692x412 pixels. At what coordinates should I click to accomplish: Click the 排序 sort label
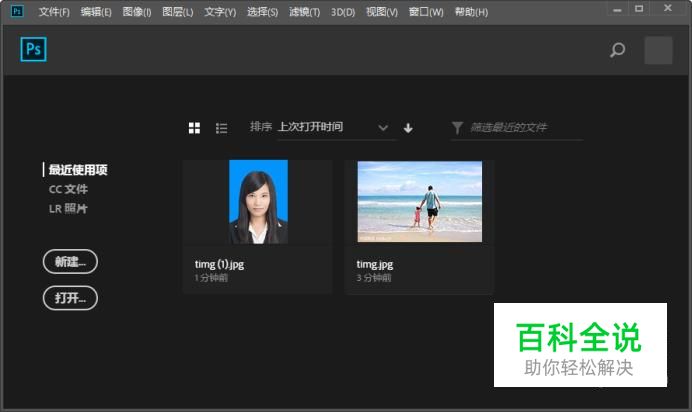(261, 127)
